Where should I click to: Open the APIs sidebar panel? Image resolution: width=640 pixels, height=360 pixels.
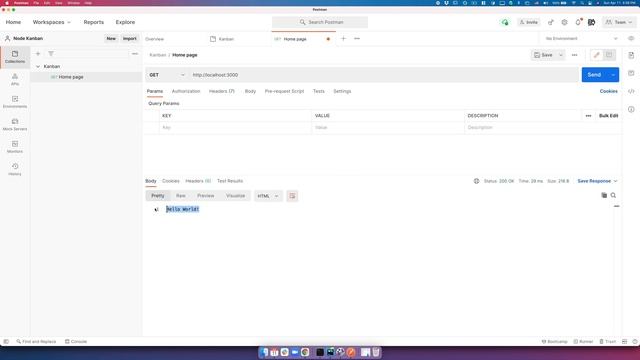coord(15,79)
